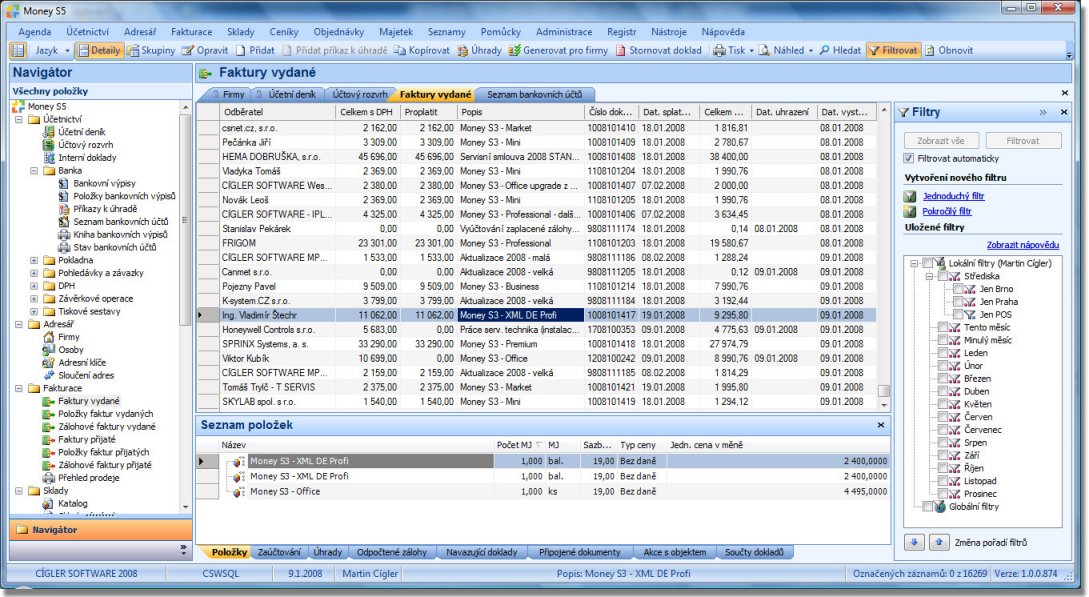The width and height of the screenshot is (1089, 597).
Task: Open Katalog under Sklady
Action: click(x=72, y=503)
